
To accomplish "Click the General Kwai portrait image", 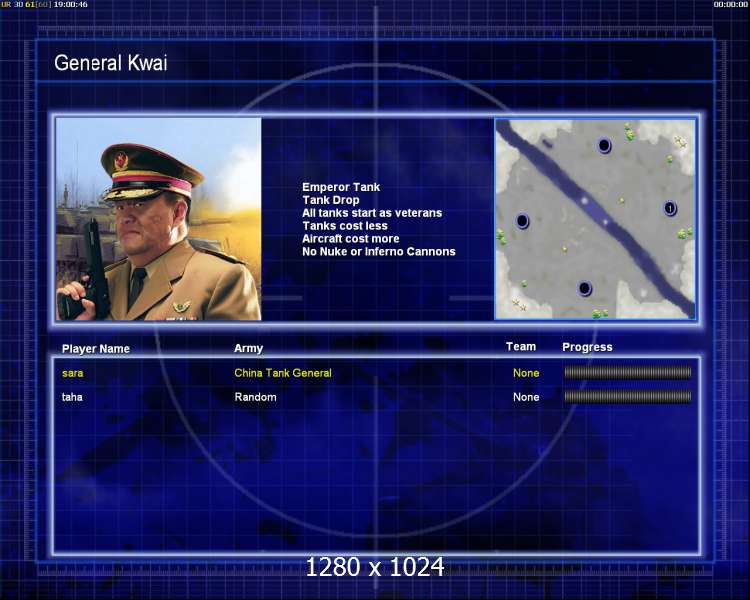I will (159, 219).
